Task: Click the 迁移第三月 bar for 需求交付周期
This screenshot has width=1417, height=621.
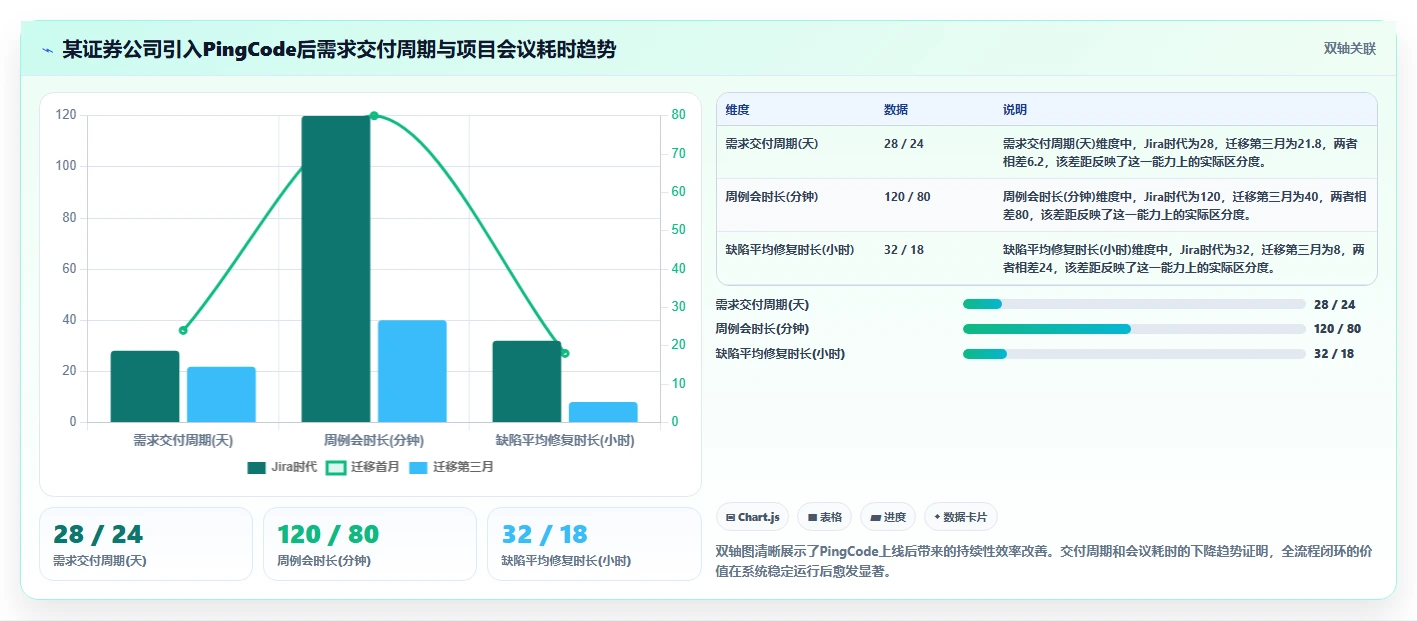Action: (221, 394)
